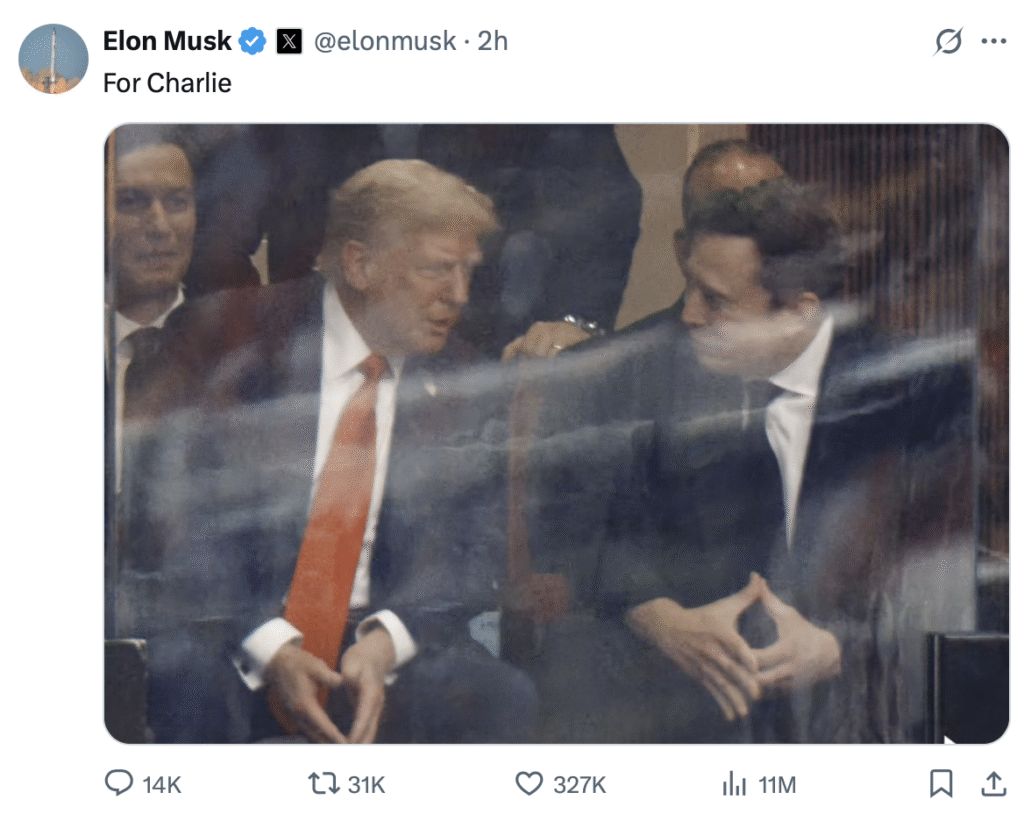Viewport: 1024px width, 814px height.
Task: Click the blue verified checkmark badge
Action: click(x=252, y=42)
